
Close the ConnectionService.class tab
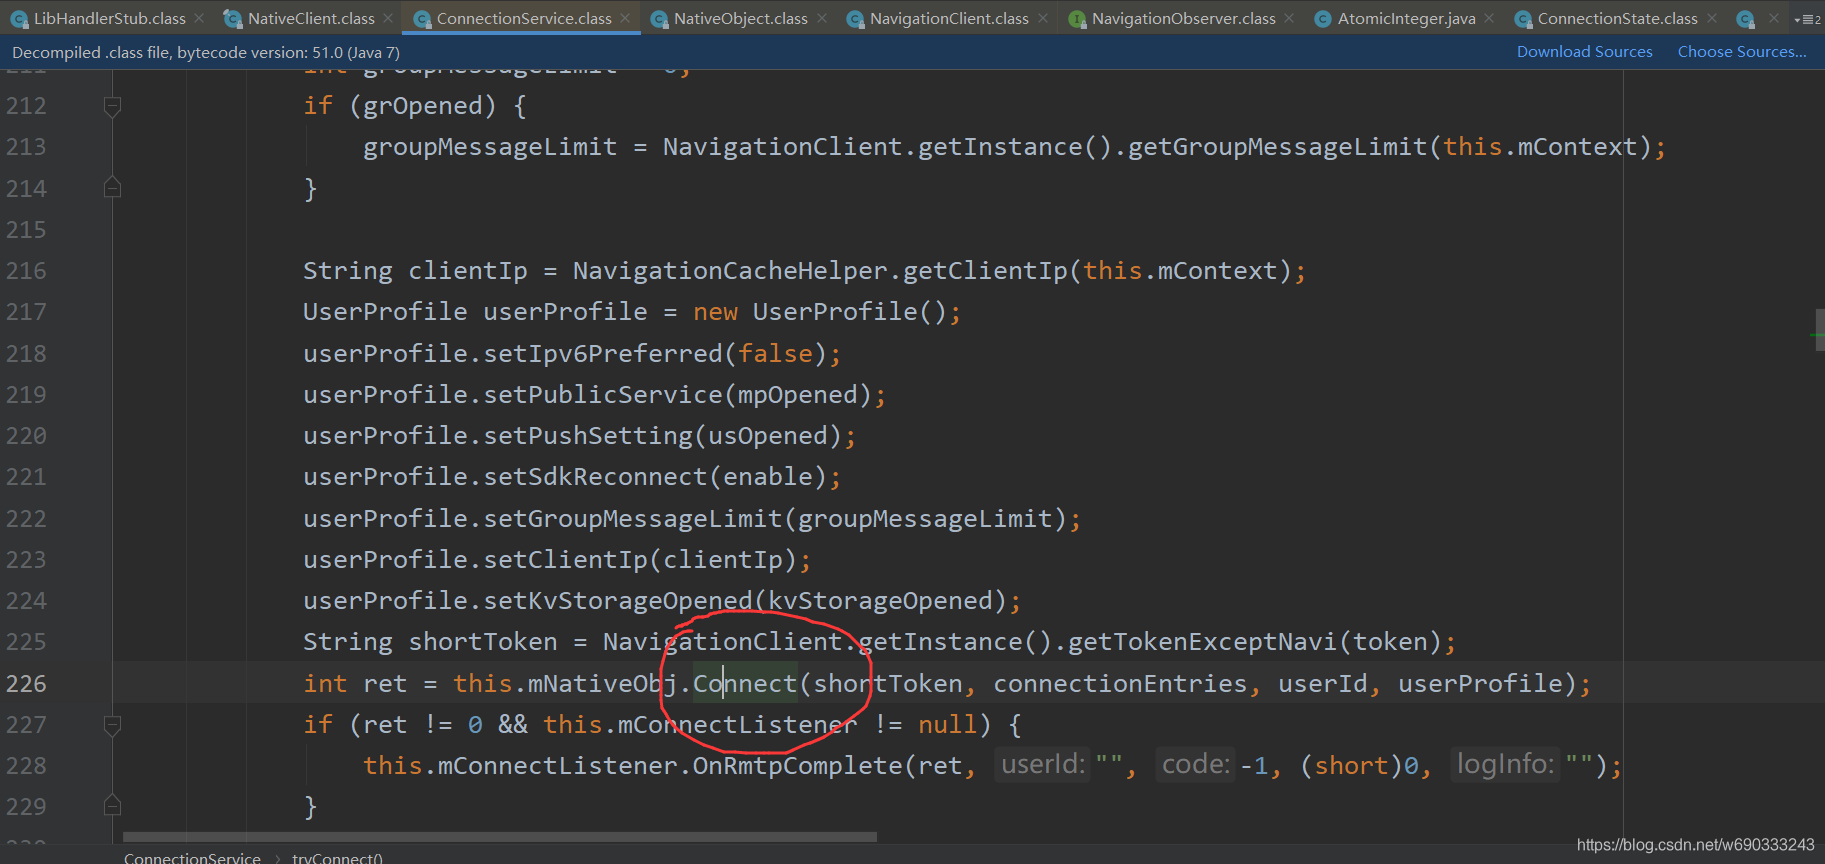[625, 18]
